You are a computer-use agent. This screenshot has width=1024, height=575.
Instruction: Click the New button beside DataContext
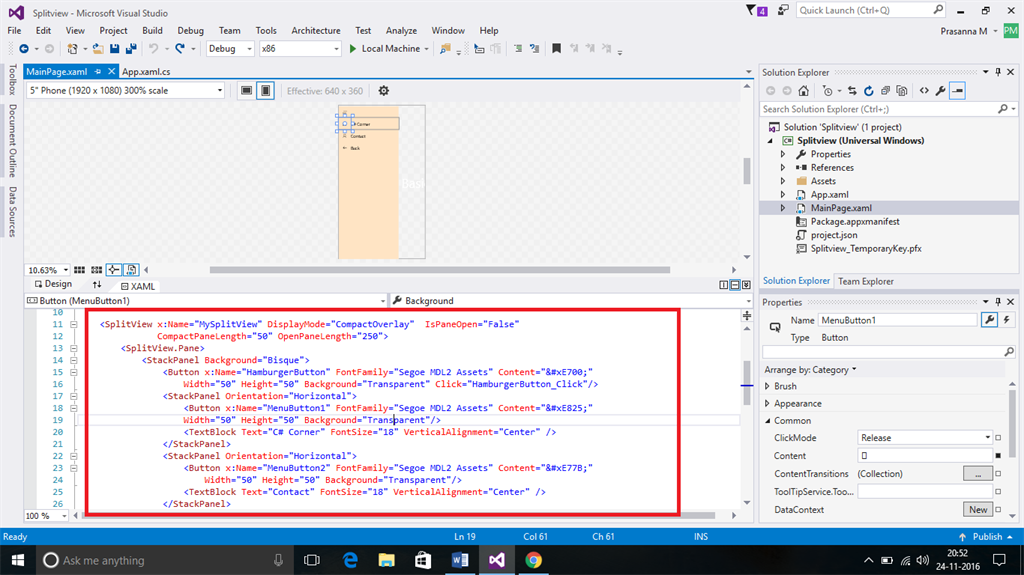[977, 509]
